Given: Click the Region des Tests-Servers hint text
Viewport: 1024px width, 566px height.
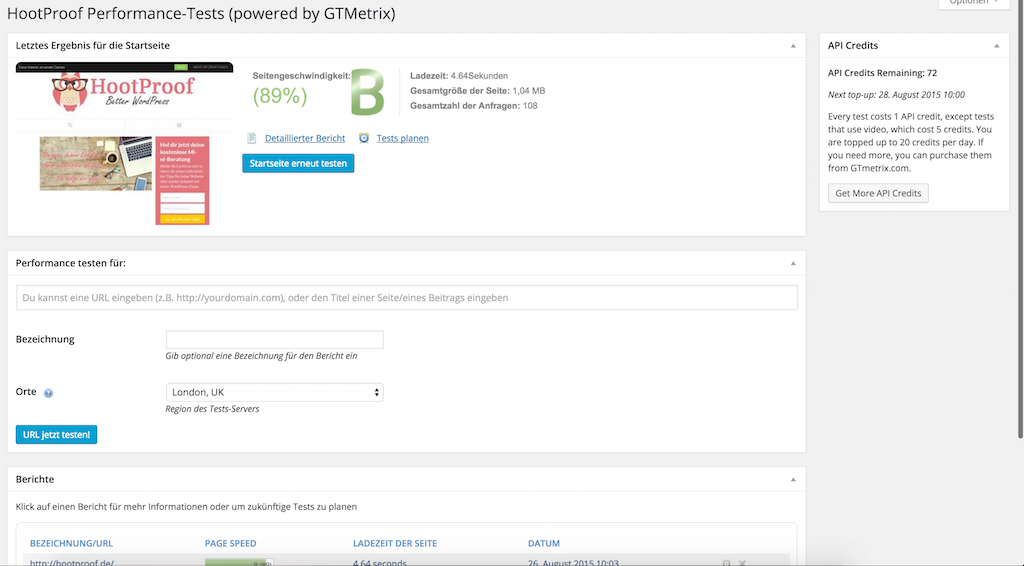Looking at the screenshot, I should (212, 409).
